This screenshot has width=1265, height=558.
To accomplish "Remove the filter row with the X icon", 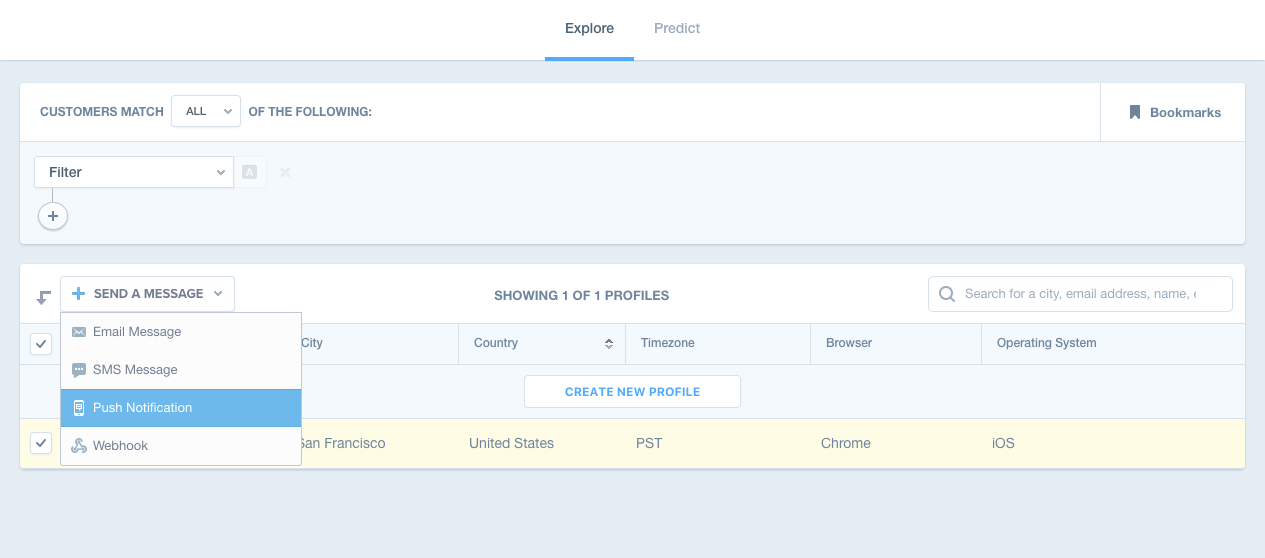I will pyautogui.click(x=285, y=172).
